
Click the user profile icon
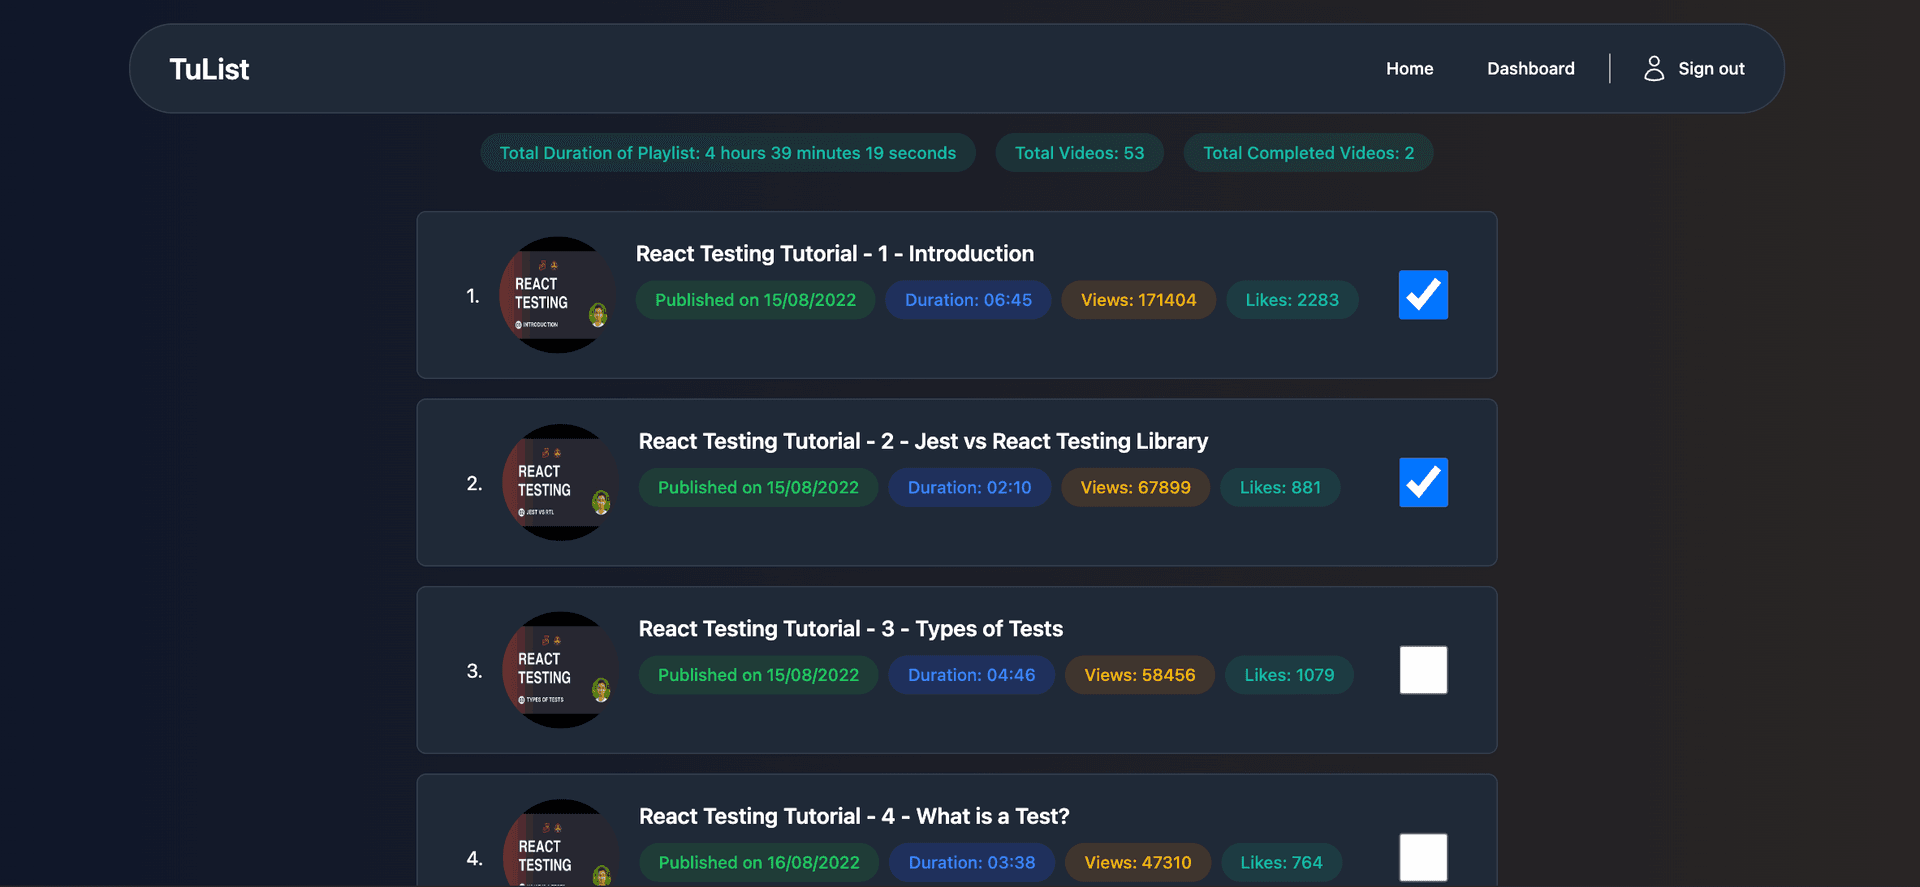coord(1654,68)
